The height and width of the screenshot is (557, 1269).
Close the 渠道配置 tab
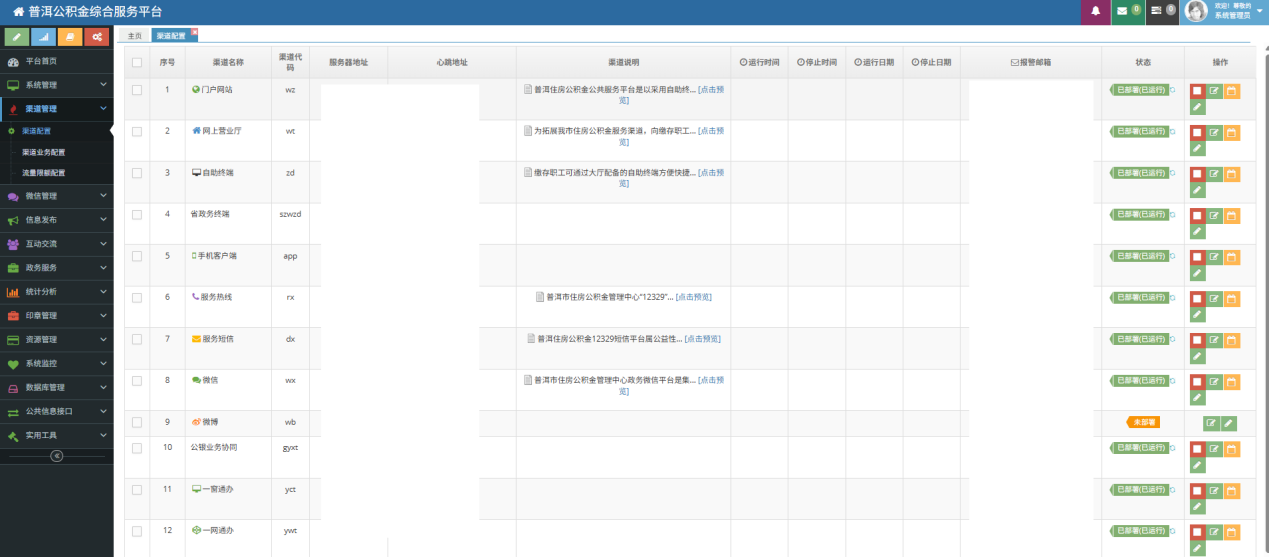click(194, 32)
